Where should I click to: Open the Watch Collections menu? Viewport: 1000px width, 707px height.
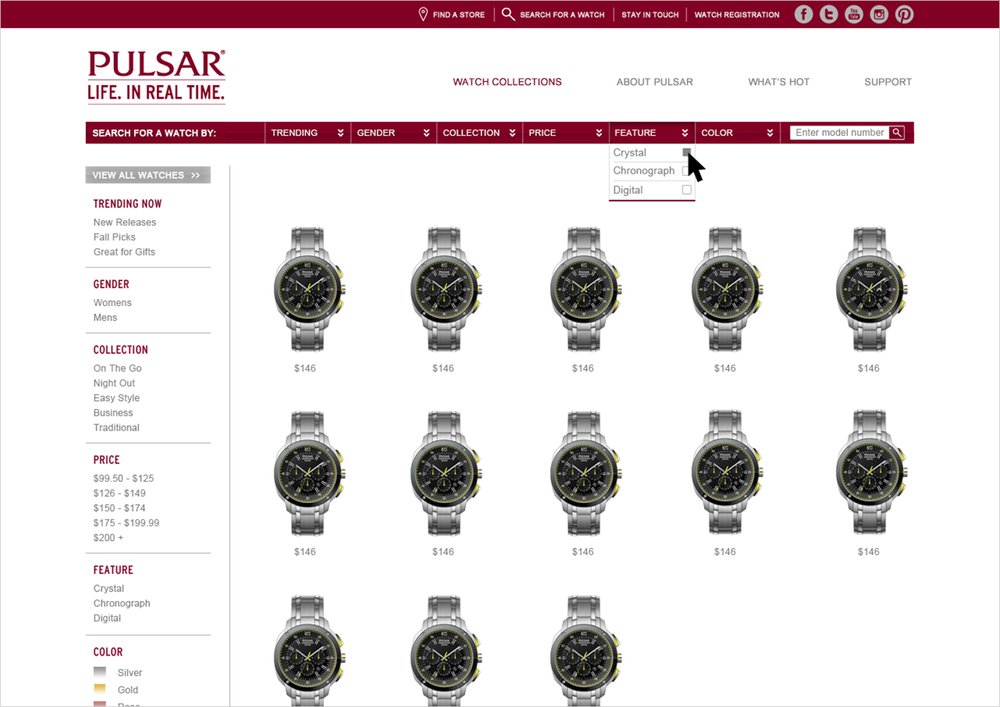[x=507, y=82]
